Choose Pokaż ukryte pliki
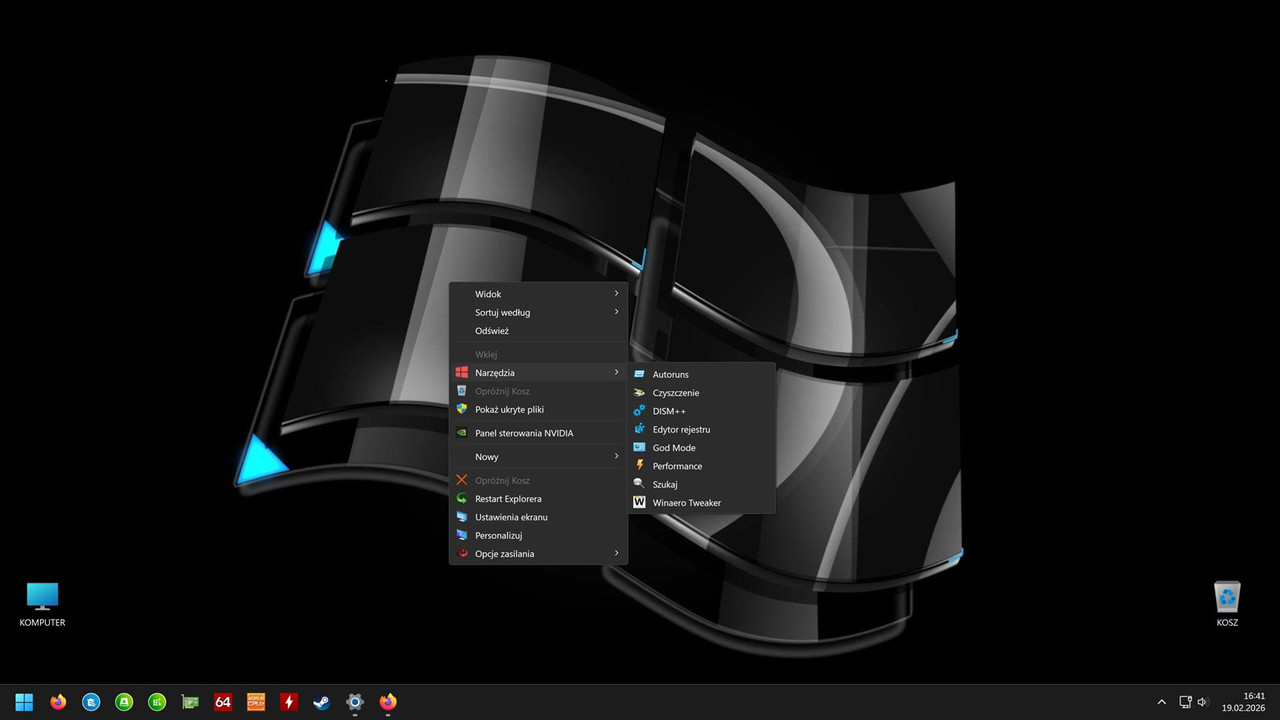 [x=538, y=409]
